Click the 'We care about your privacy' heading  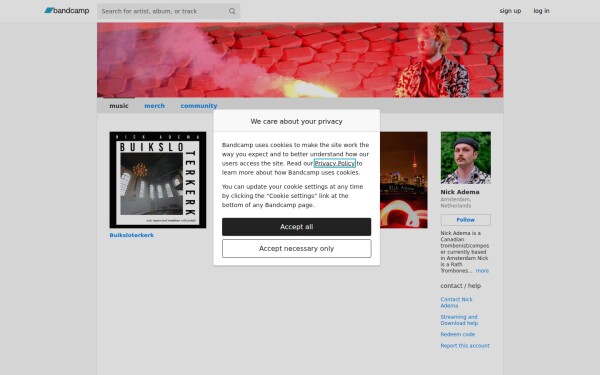coord(297,121)
